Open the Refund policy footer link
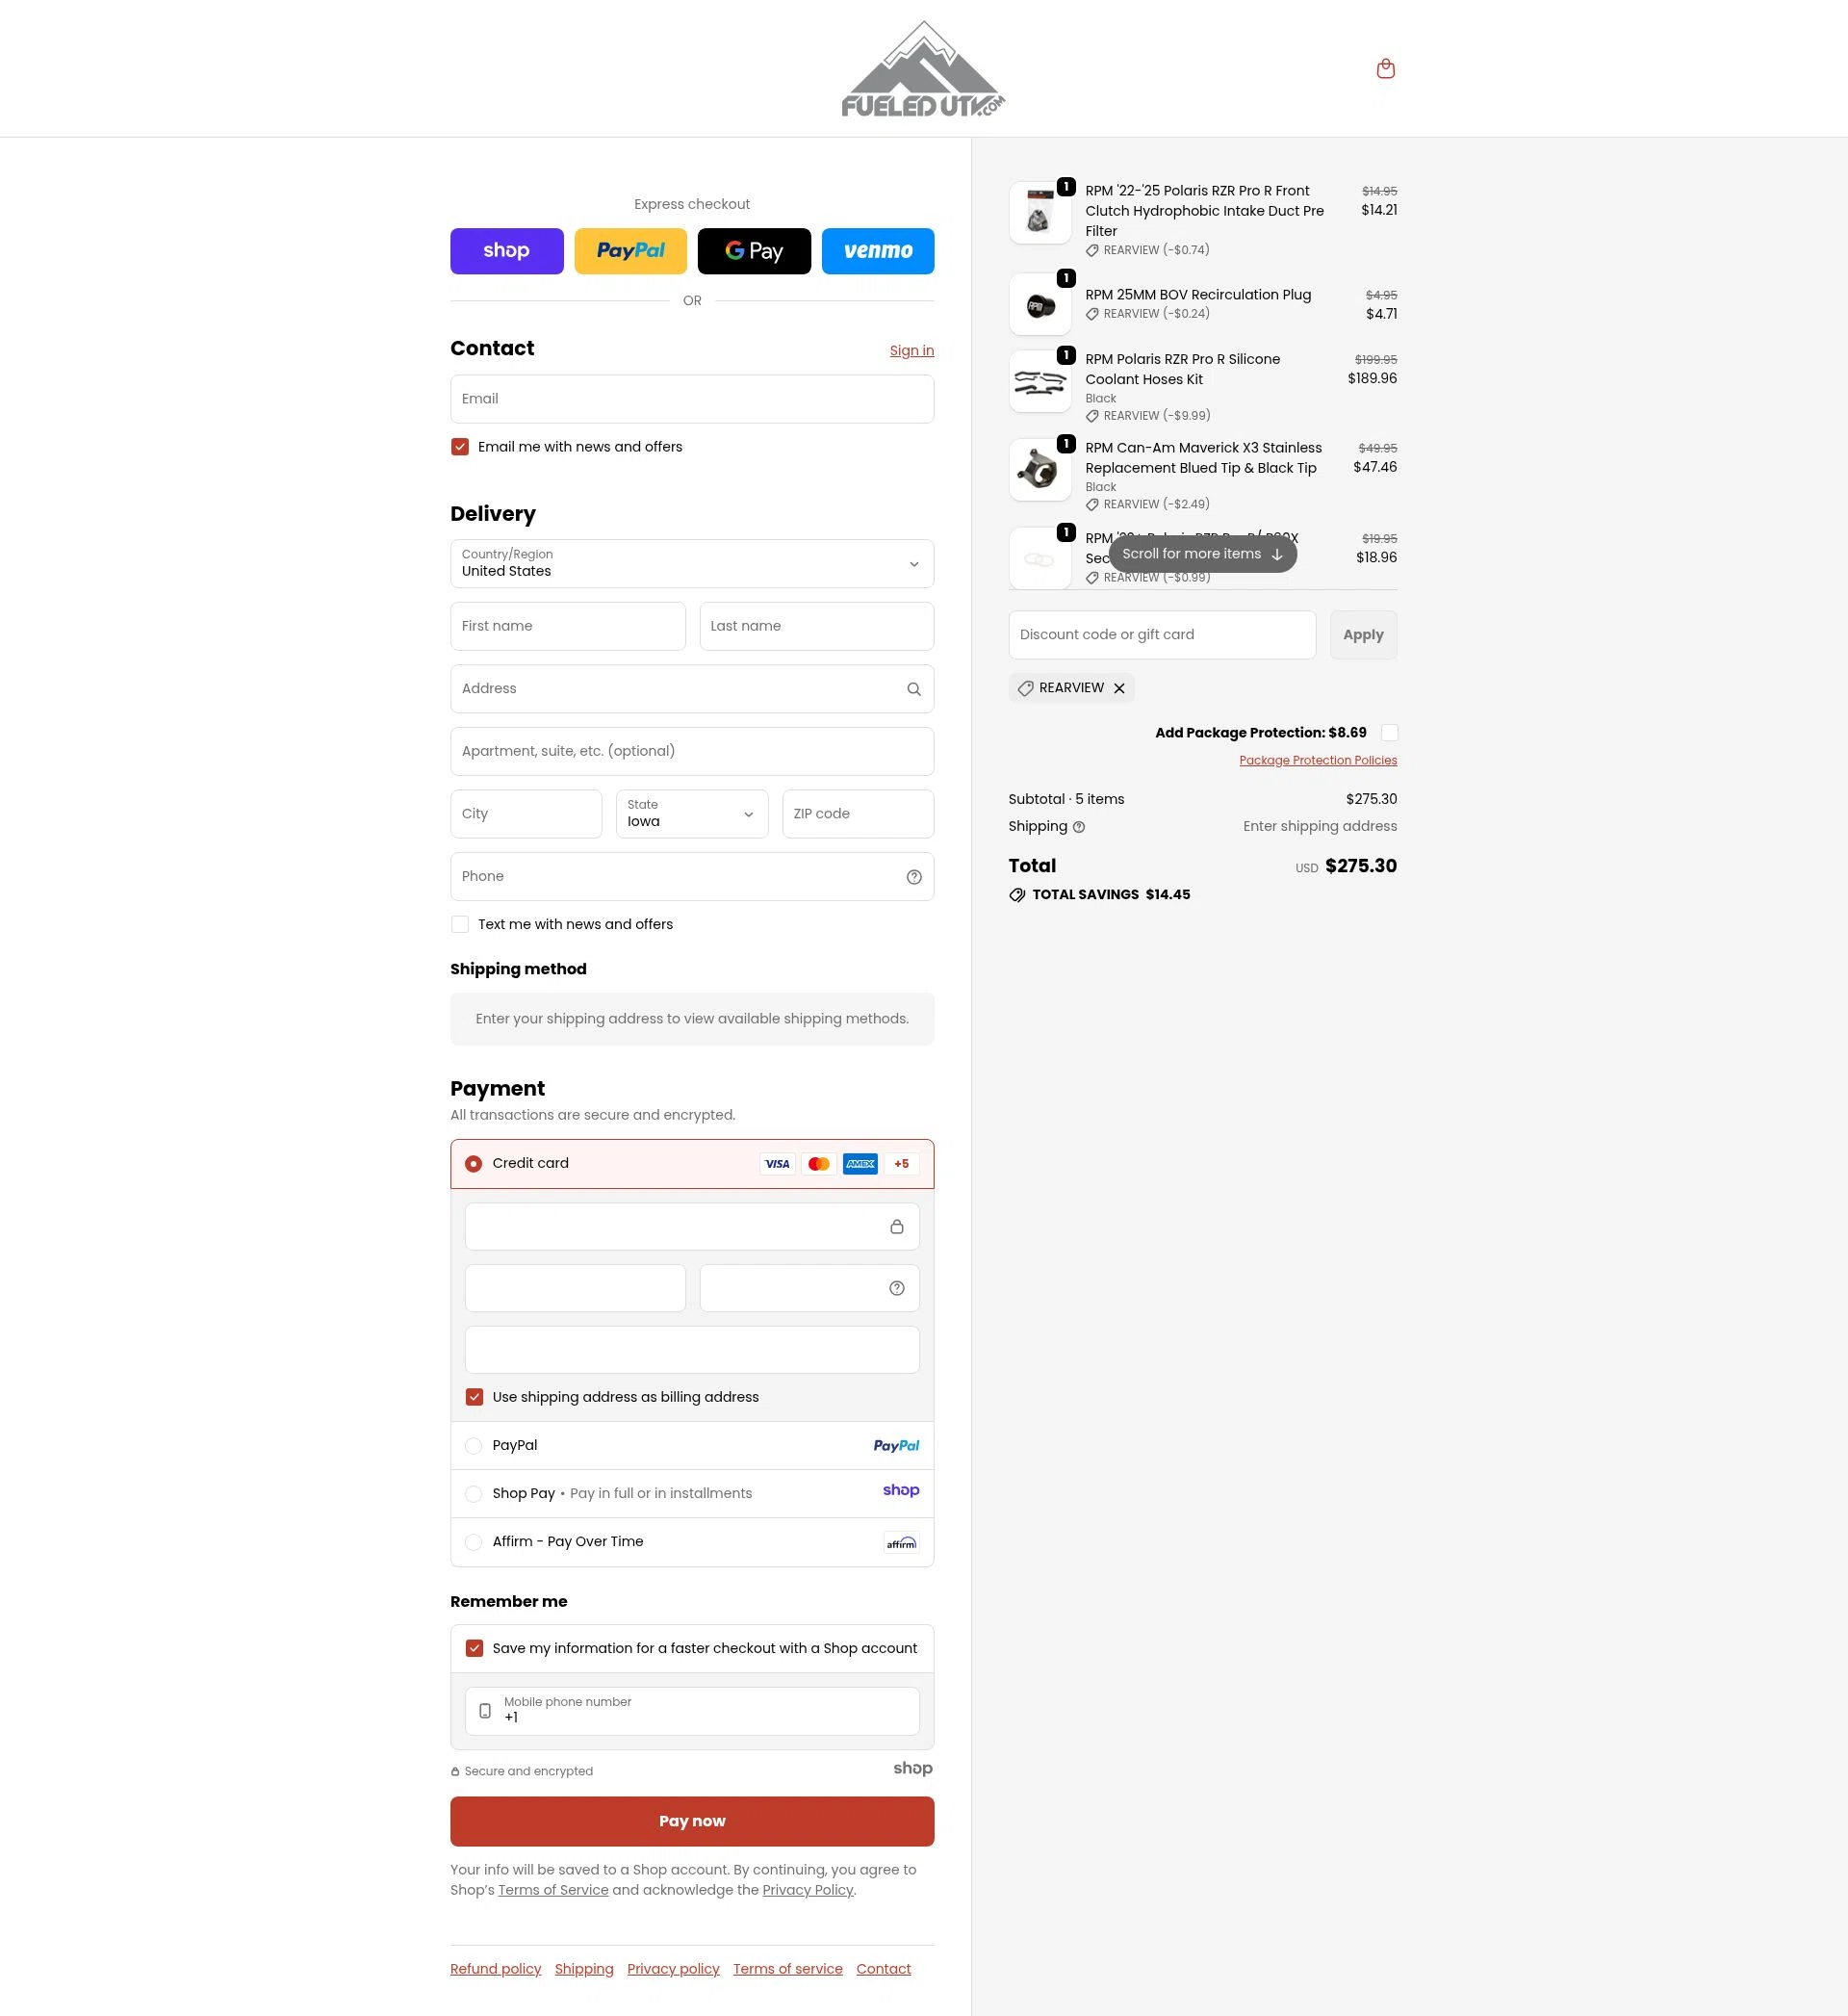Screen dimensions: 1848x2016 click(495, 1969)
